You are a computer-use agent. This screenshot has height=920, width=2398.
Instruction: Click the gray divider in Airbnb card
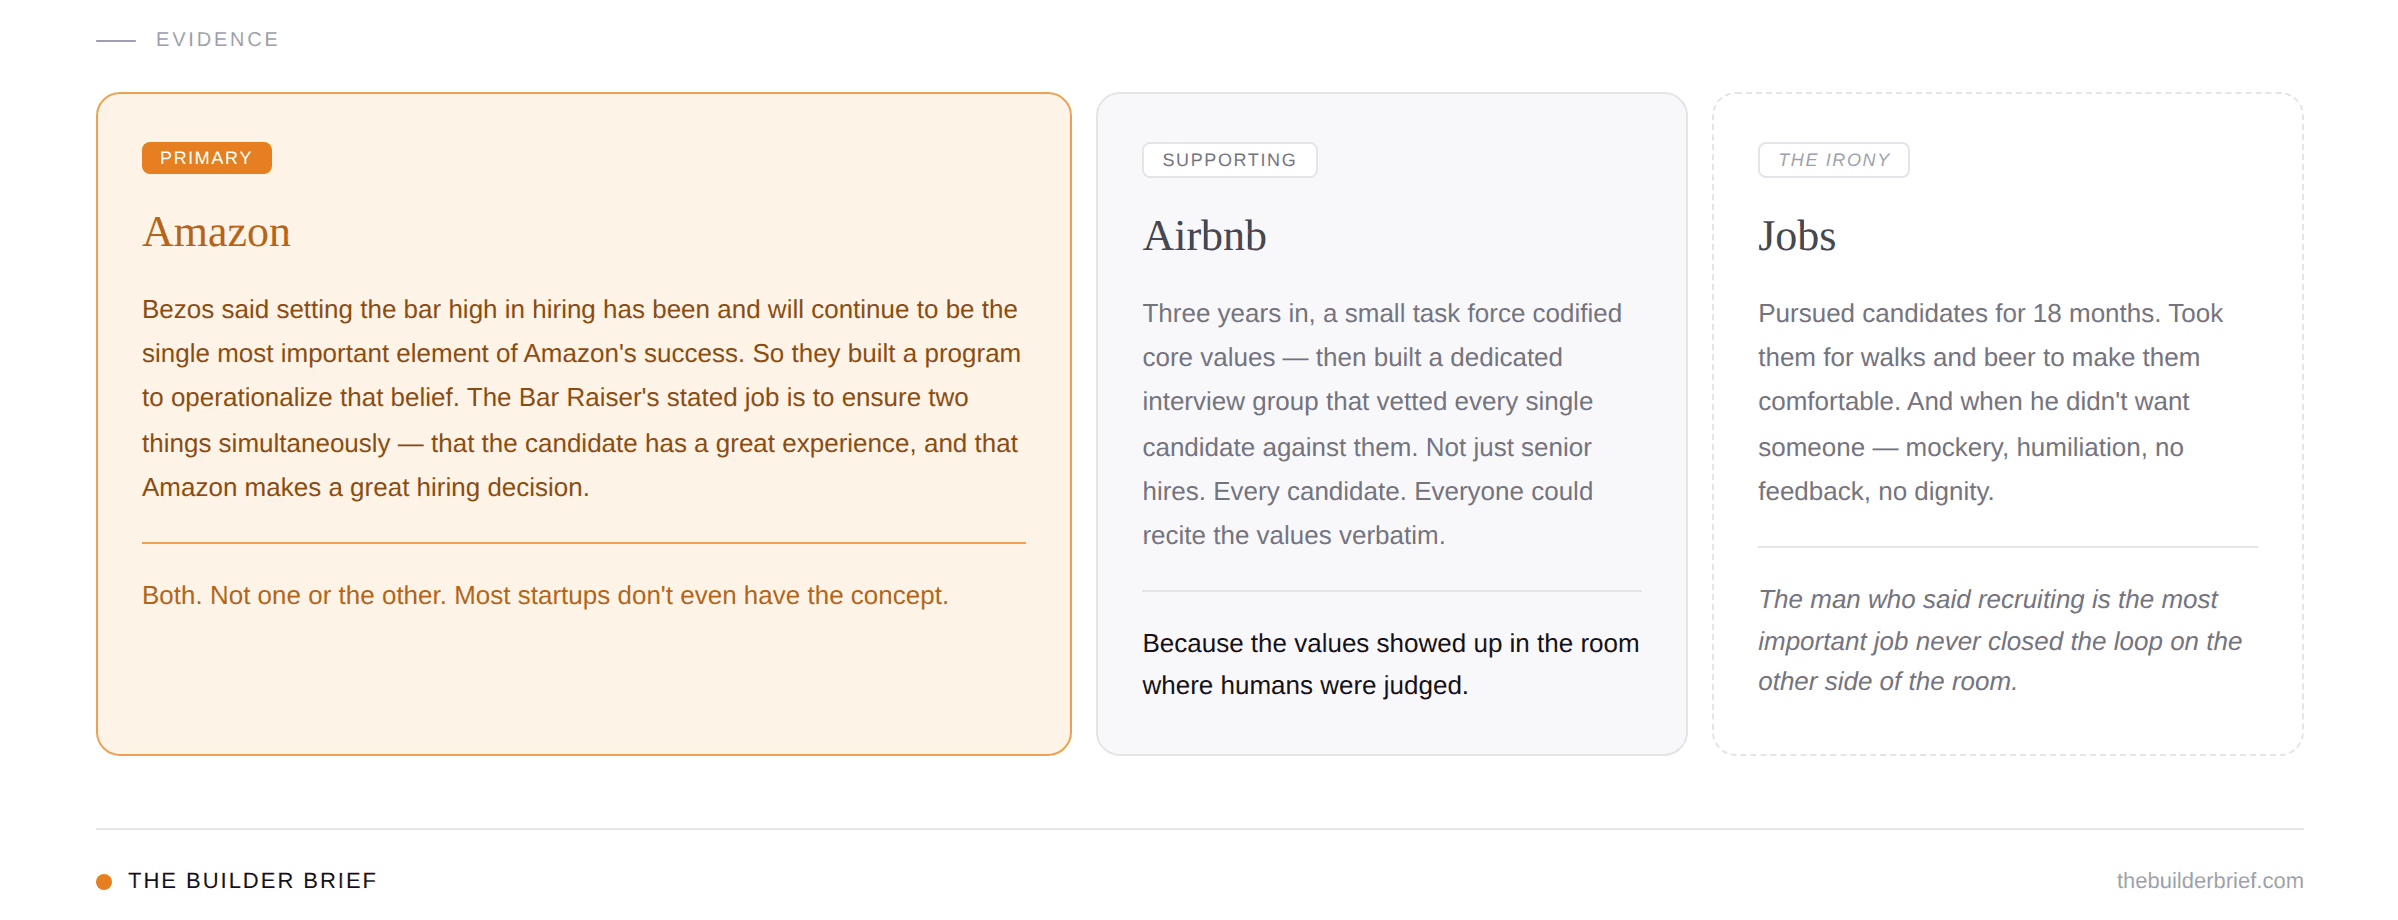[1391, 591]
